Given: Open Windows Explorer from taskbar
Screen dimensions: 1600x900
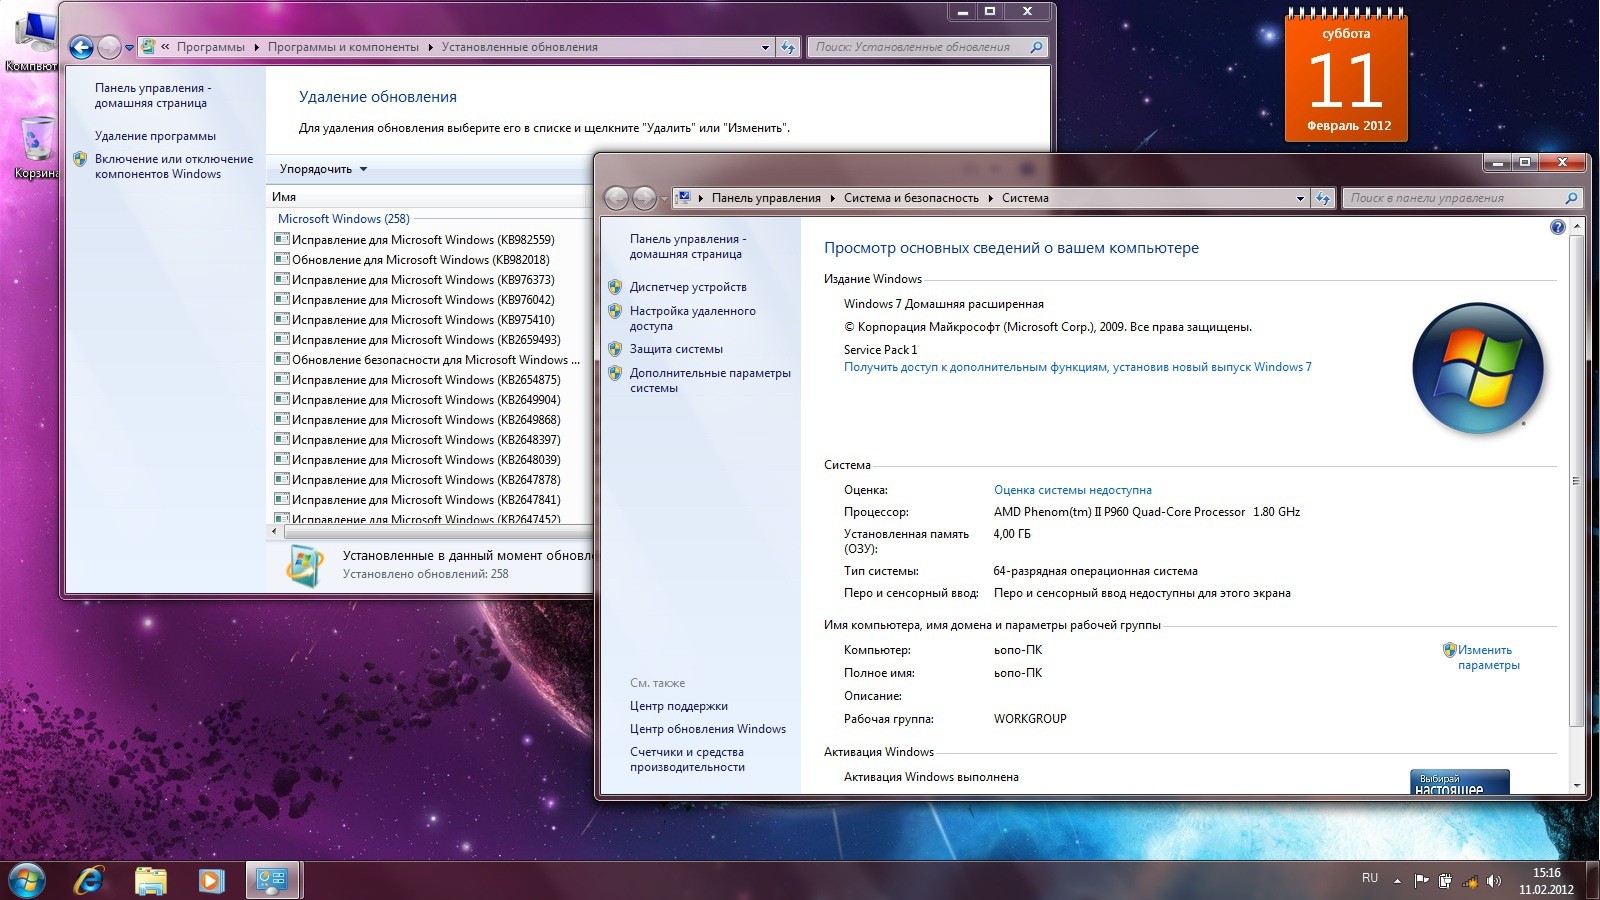Looking at the screenshot, I should click(151, 881).
